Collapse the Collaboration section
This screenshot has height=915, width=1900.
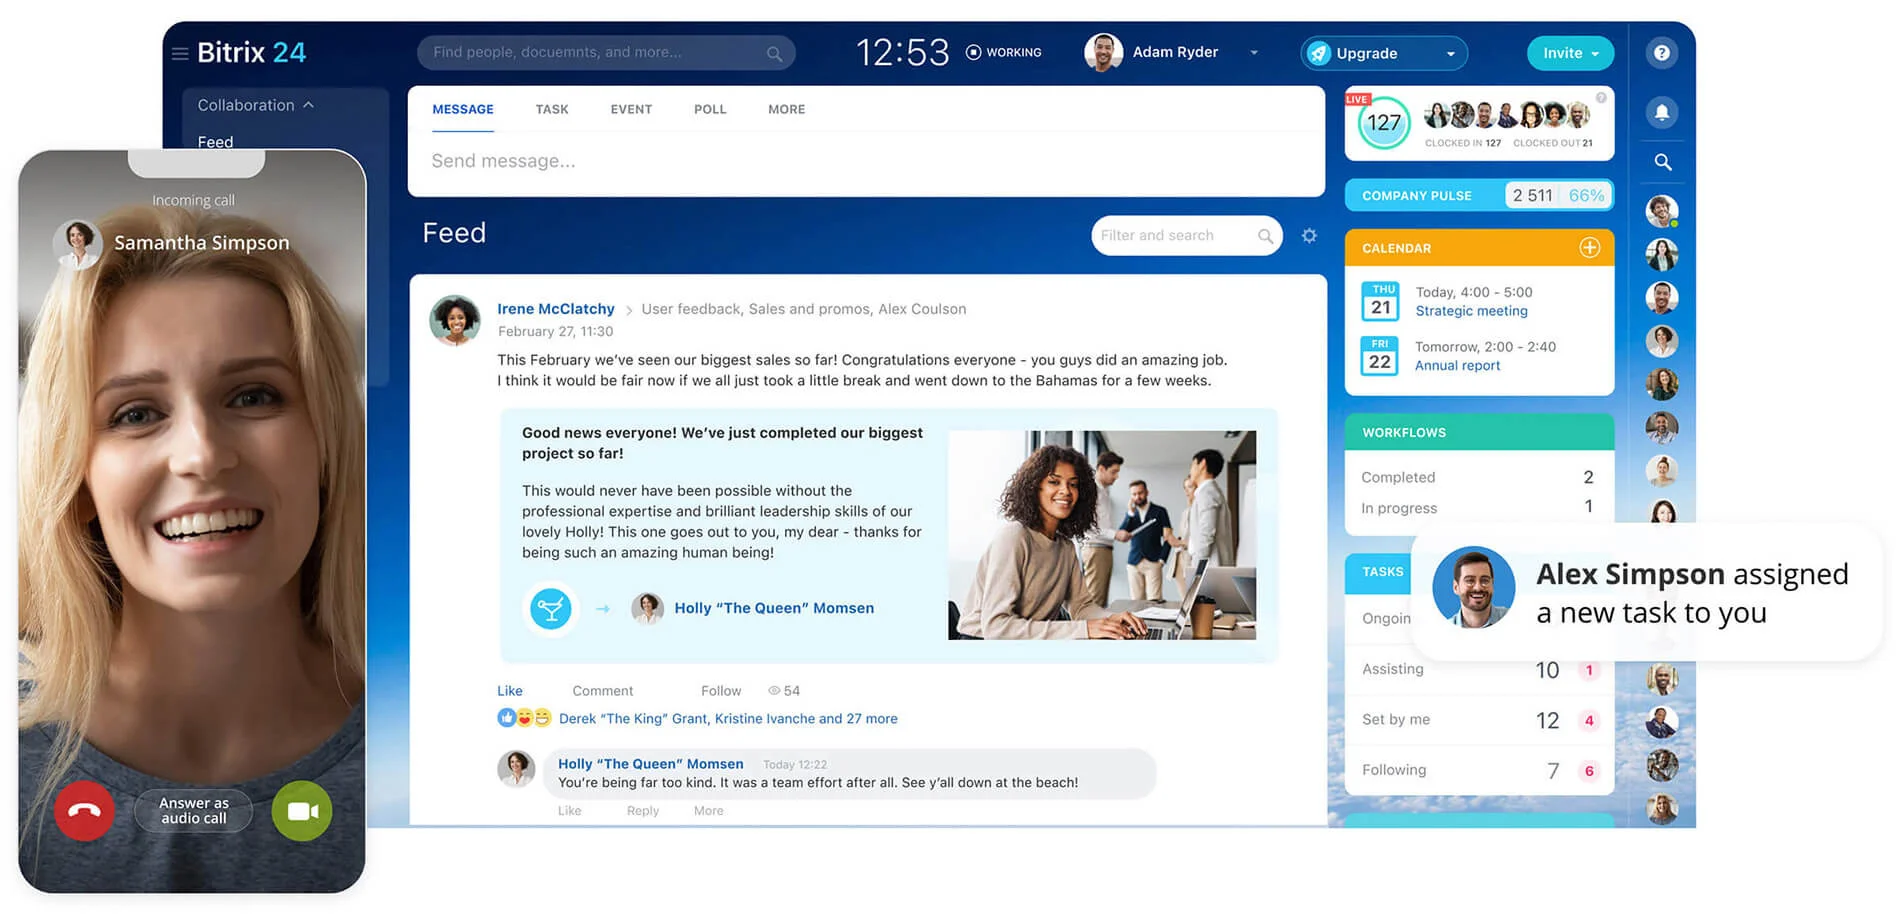[255, 105]
